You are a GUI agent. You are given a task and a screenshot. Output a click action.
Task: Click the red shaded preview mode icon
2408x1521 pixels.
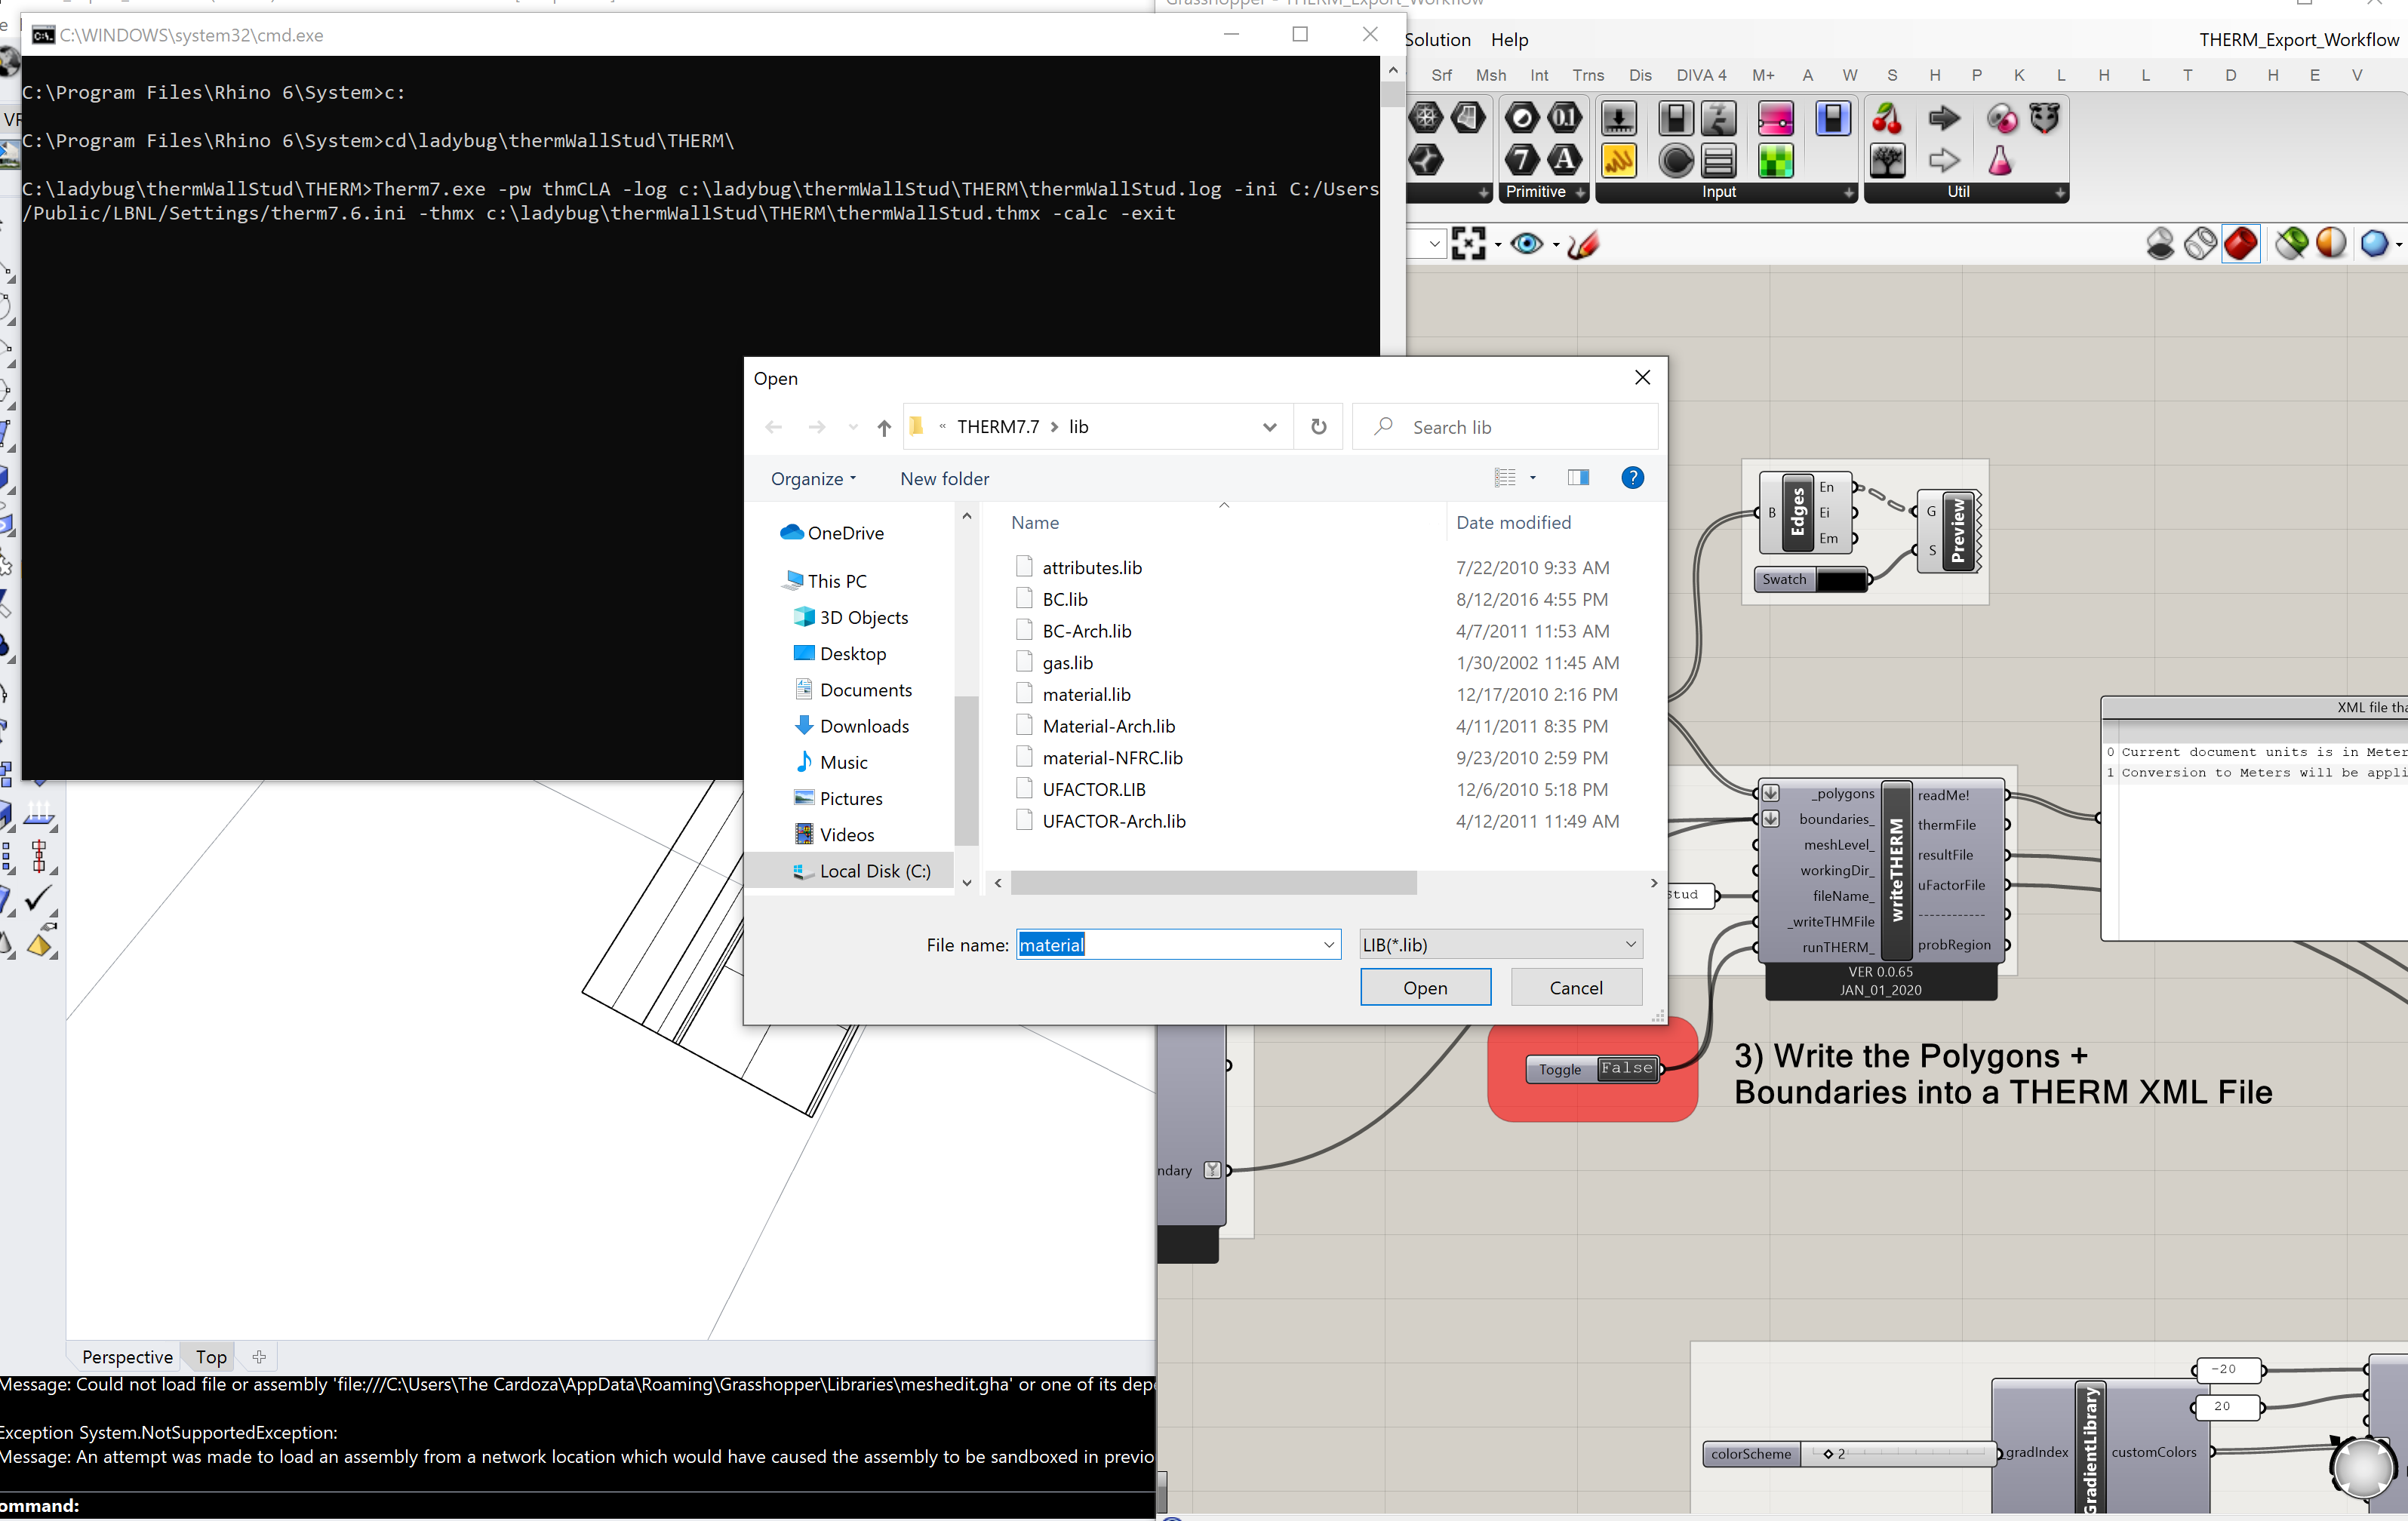pyautogui.click(x=2241, y=243)
